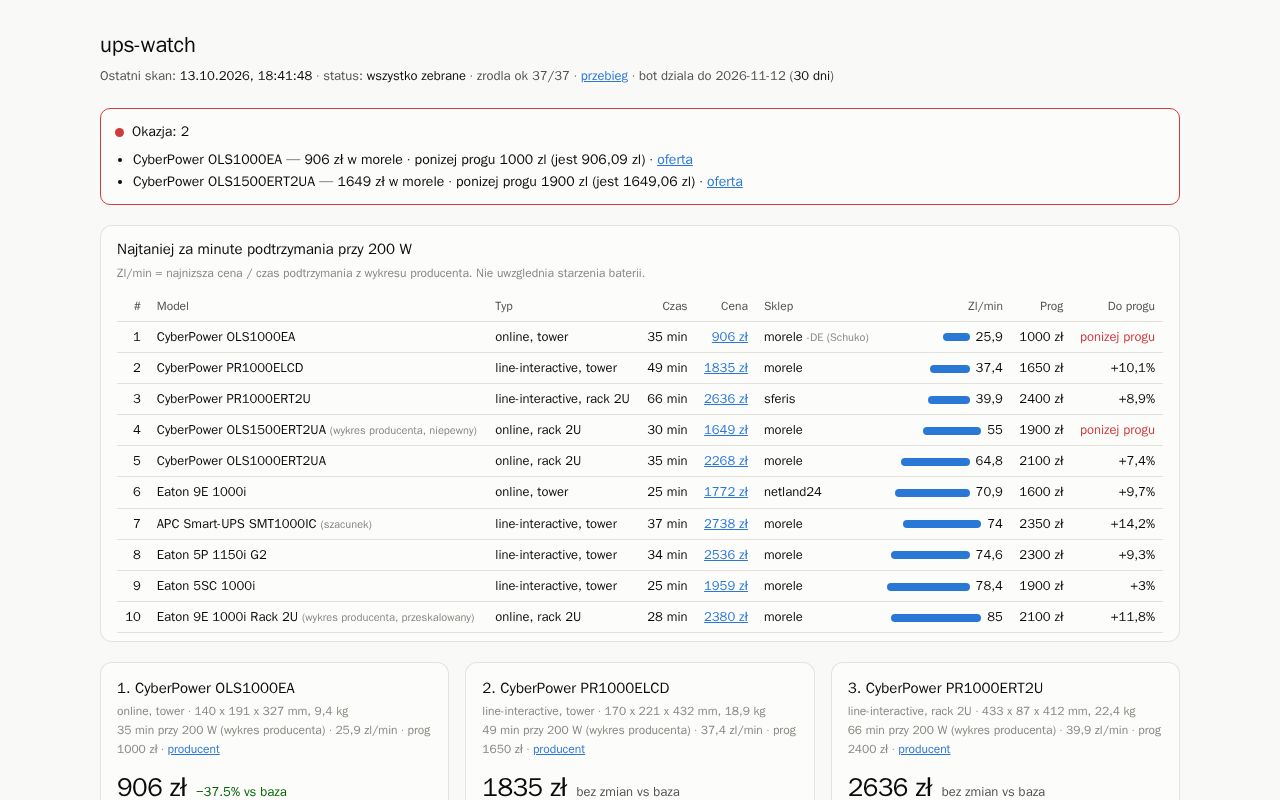Click the '(wykres producenta, niepewny)' note
Viewport: 1280px width, 800px height.
coord(403,431)
